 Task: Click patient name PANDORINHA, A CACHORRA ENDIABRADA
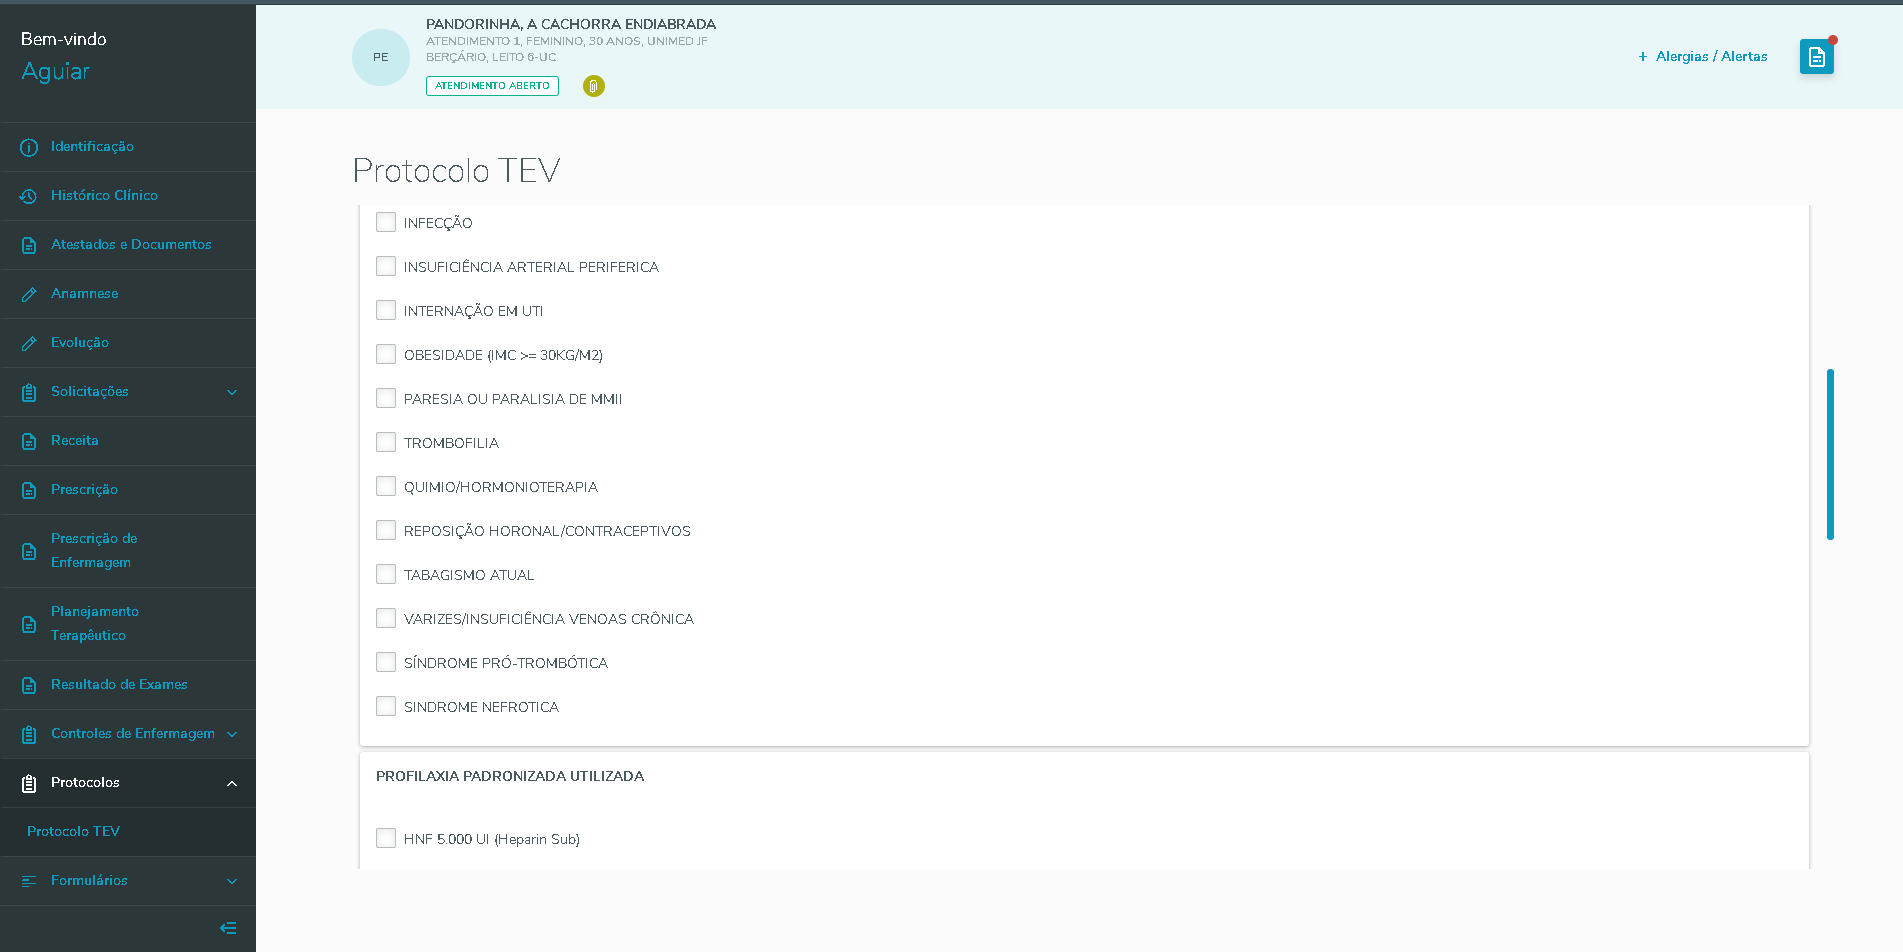coord(571,24)
